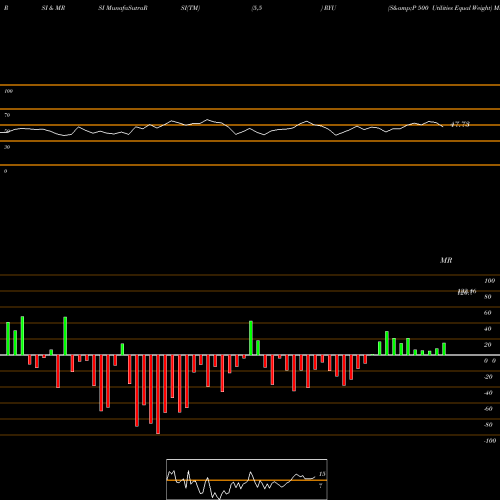Click the MR axis label 60
The height and width of the screenshot is (500, 500).
click(x=488, y=313)
